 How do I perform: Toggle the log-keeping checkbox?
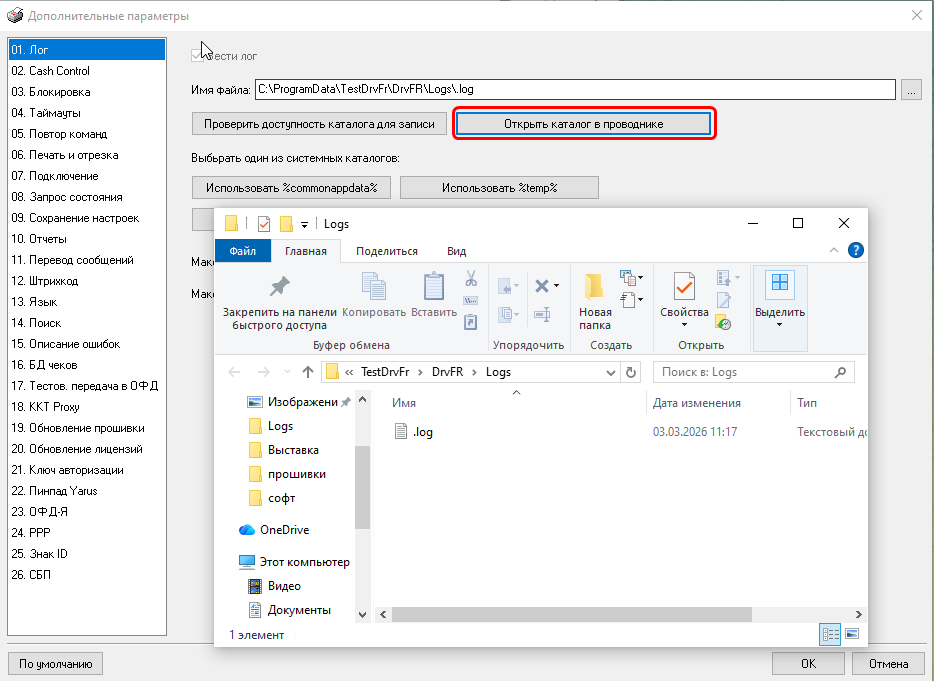point(198,56)
